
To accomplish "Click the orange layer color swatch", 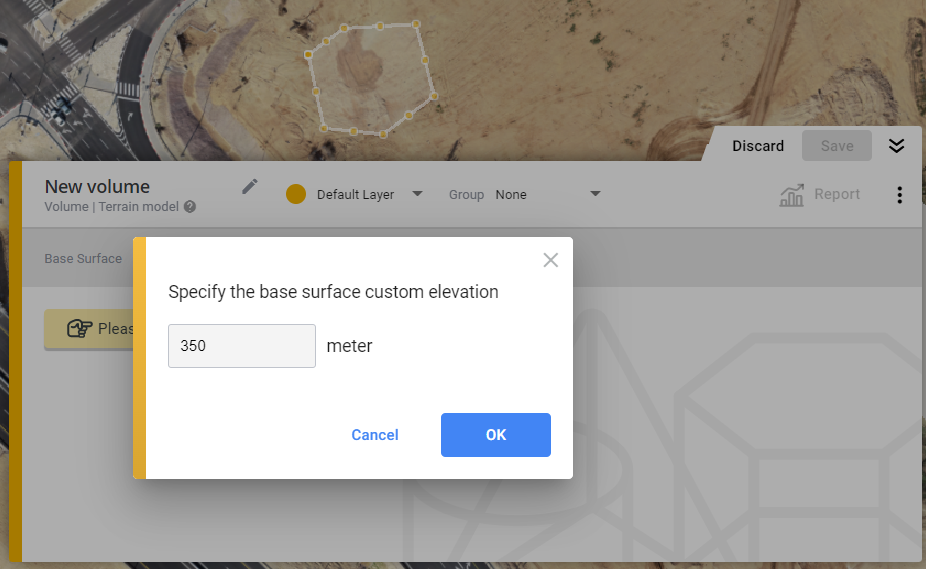I will [296, 194].
